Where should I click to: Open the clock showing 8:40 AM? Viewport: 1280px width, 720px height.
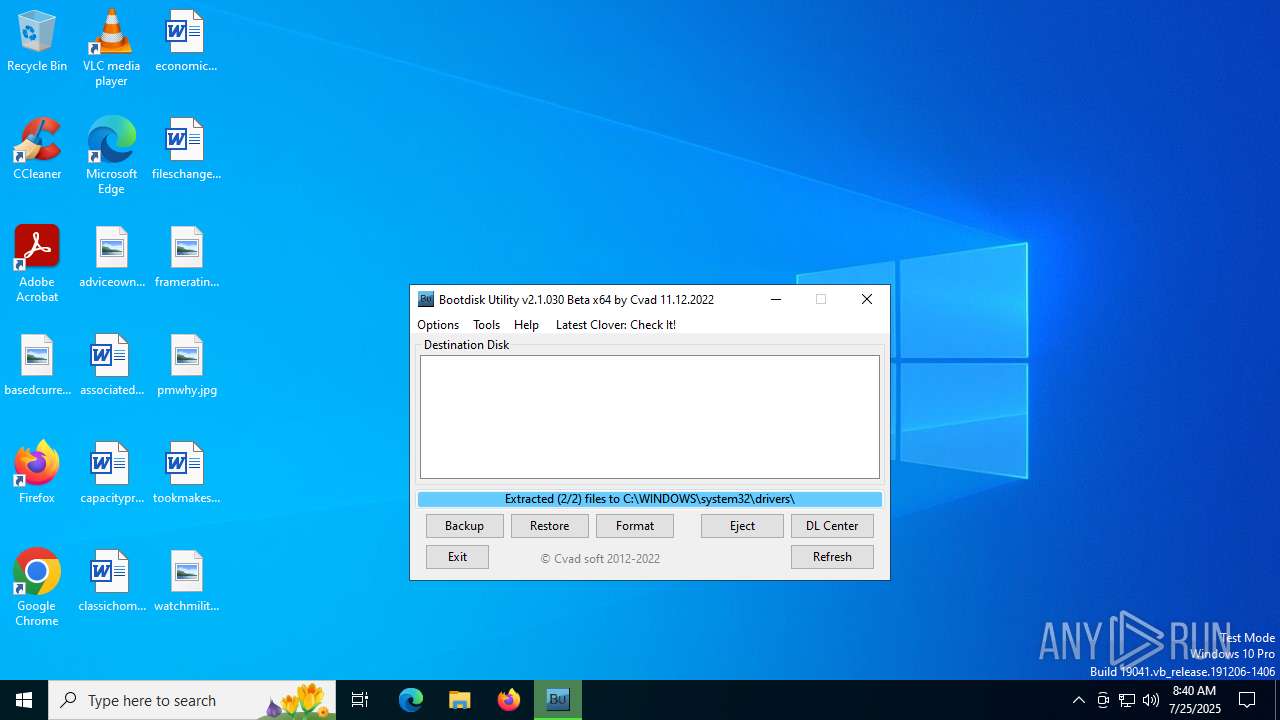1195,700
